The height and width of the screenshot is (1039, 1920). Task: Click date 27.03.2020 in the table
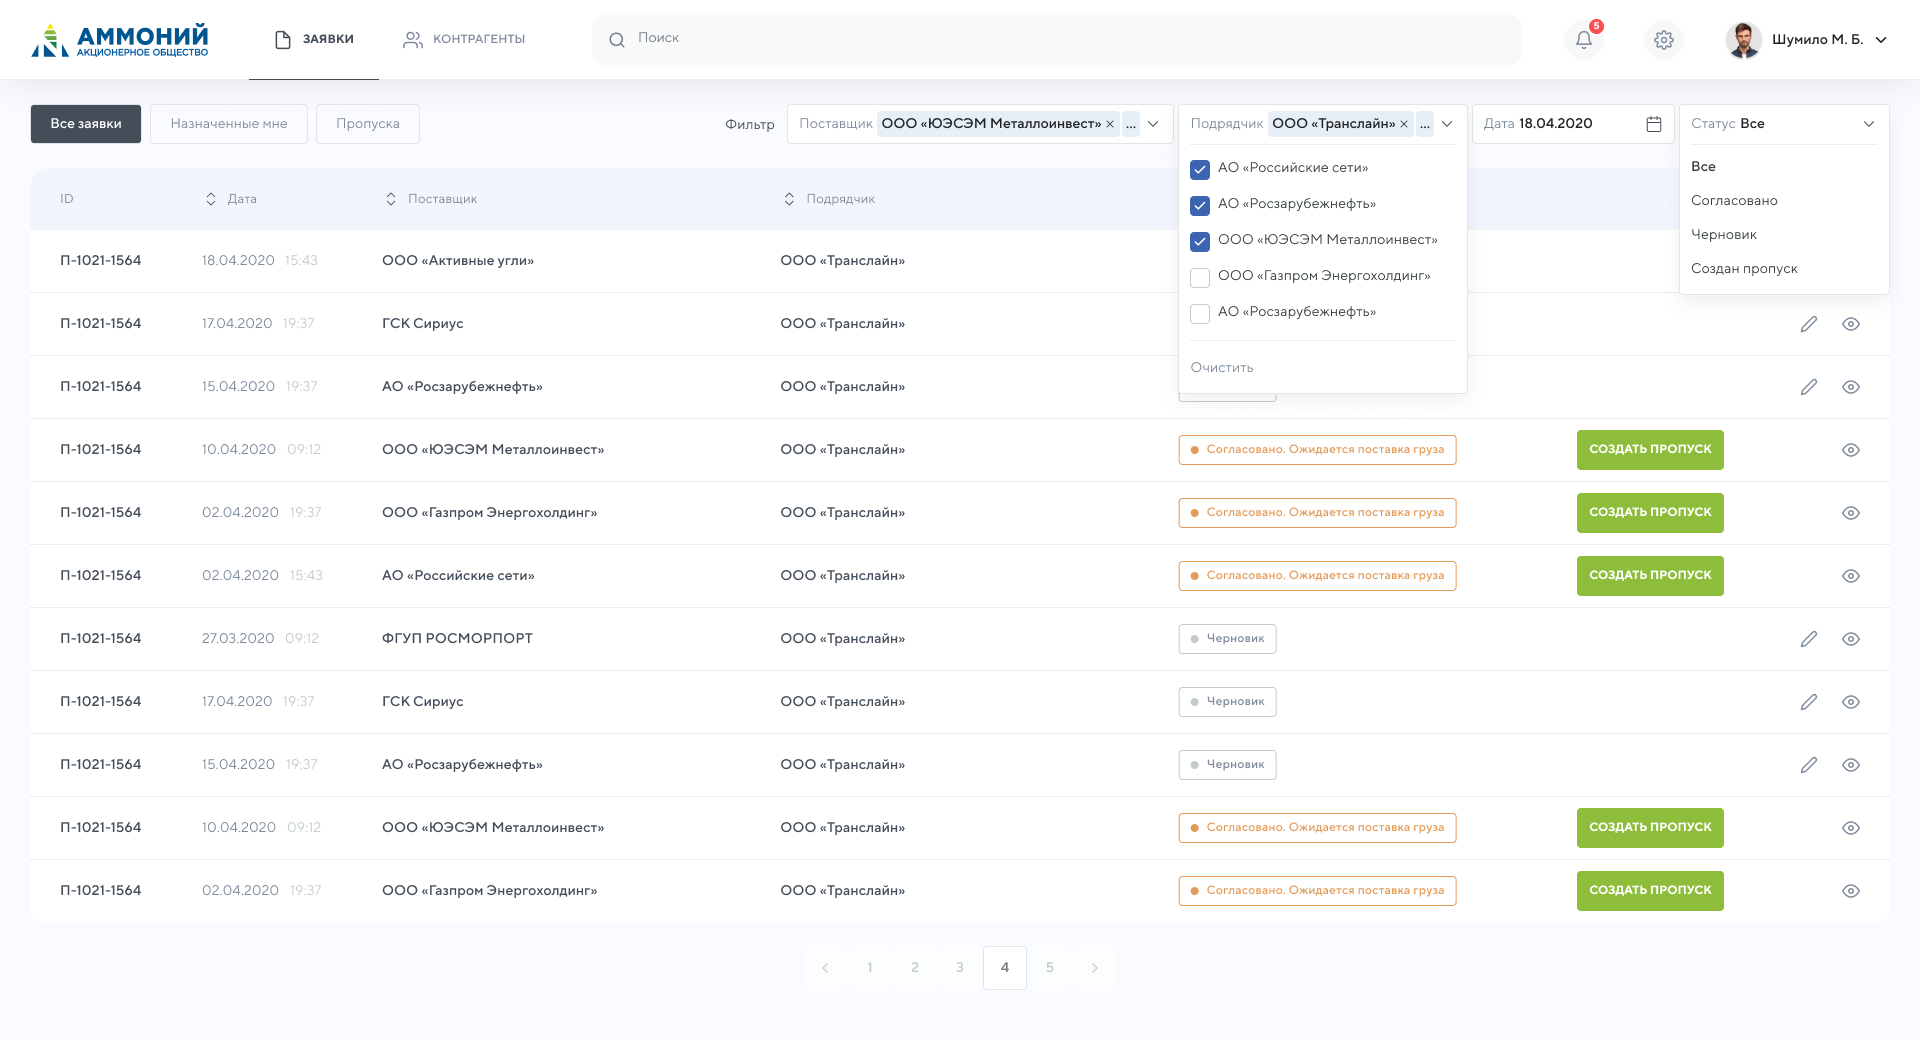[238, 639]
